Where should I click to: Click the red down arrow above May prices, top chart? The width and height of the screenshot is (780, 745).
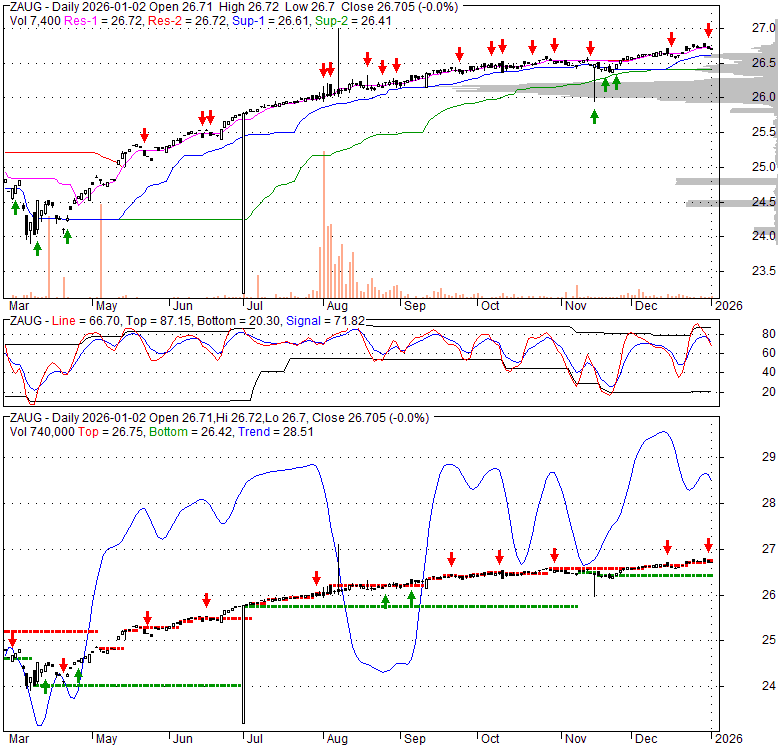point(144,134)
